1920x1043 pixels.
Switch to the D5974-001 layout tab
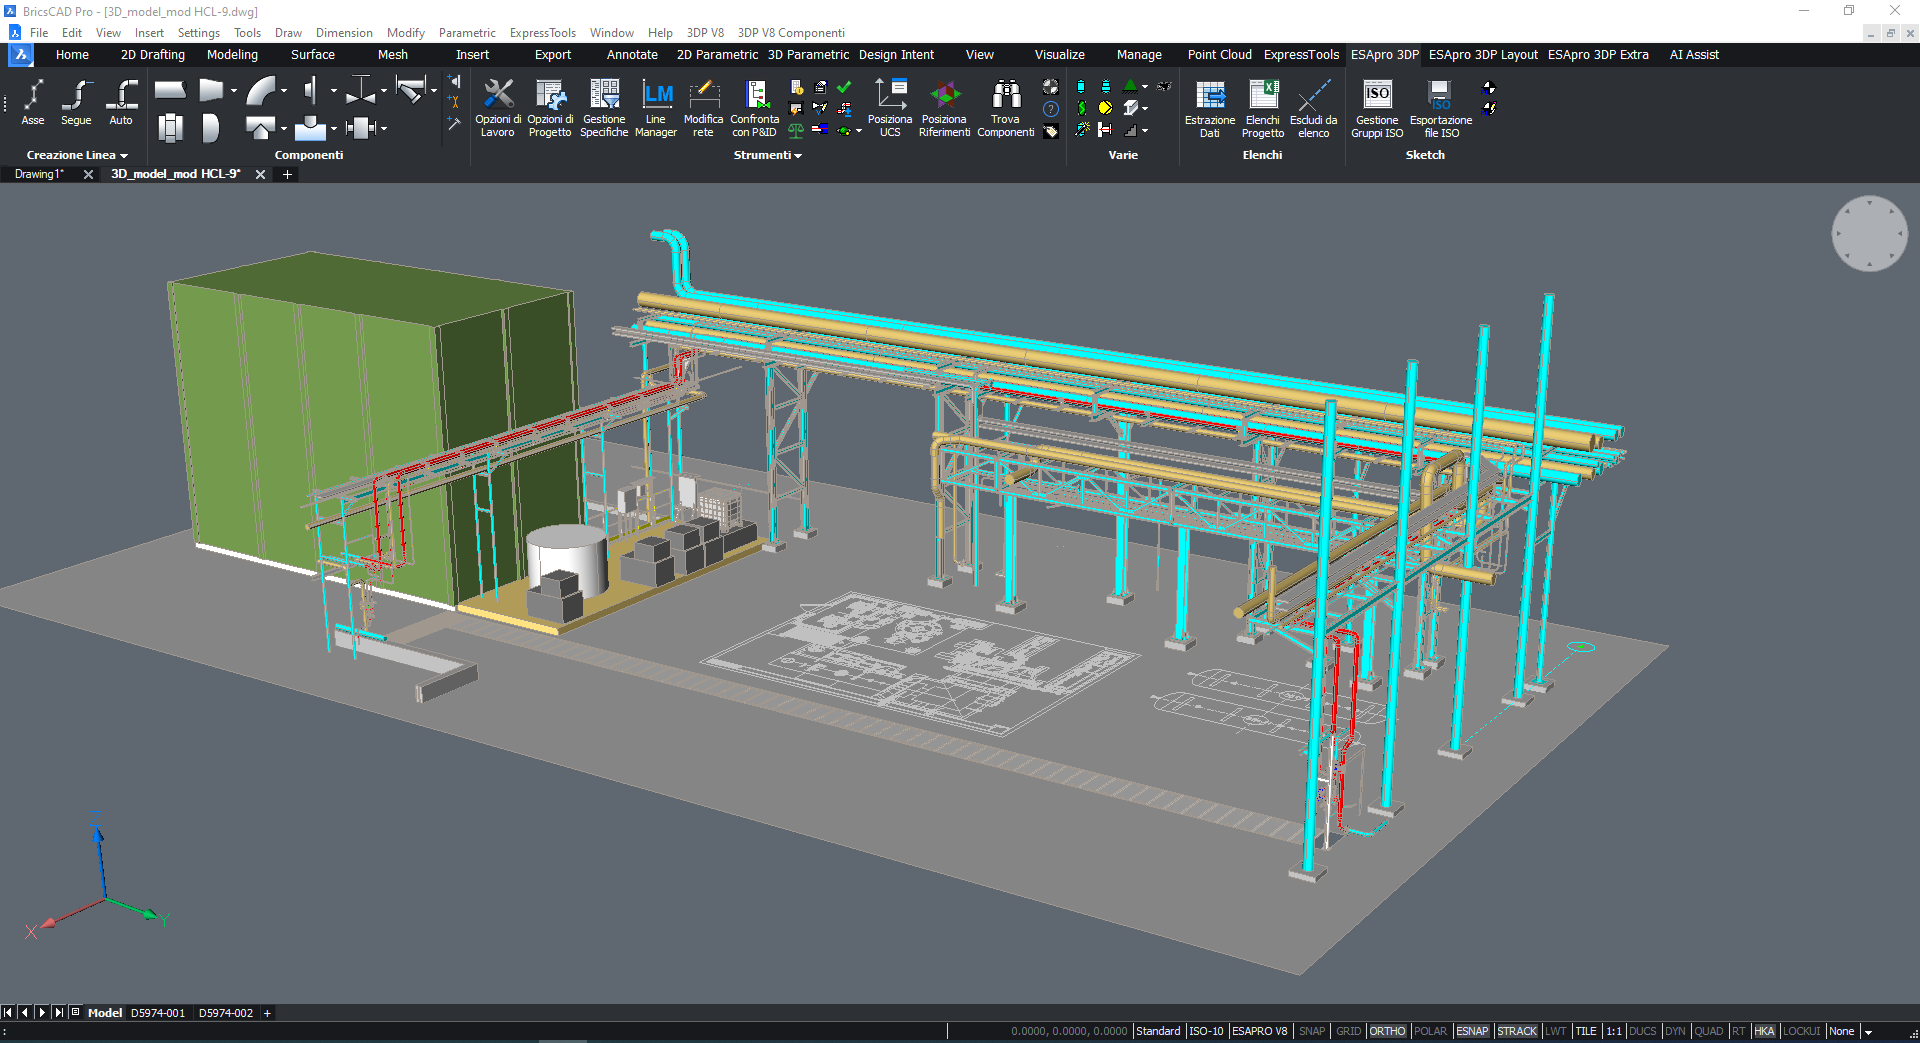[158, 1013]
